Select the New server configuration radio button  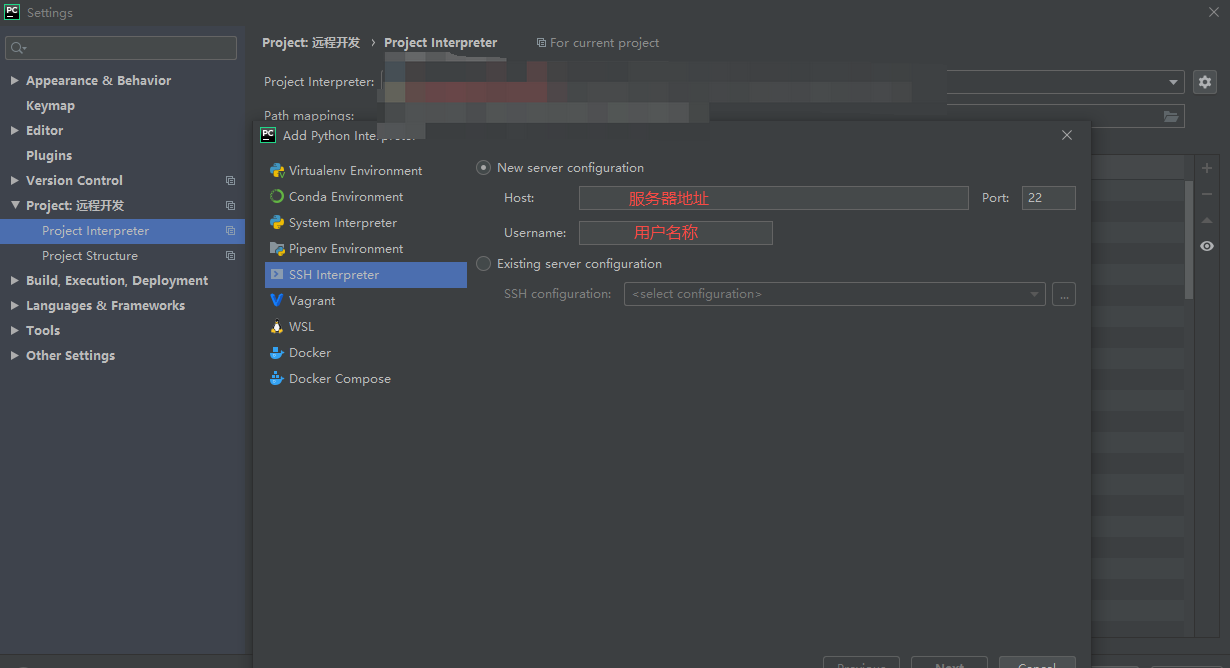point(484,168)
